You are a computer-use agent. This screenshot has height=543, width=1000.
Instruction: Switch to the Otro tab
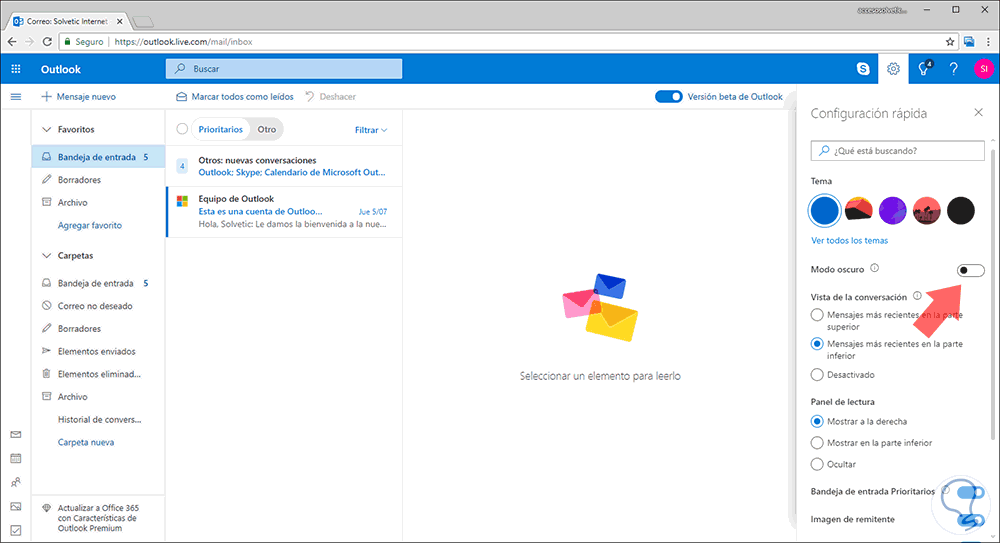pos(267,130)
